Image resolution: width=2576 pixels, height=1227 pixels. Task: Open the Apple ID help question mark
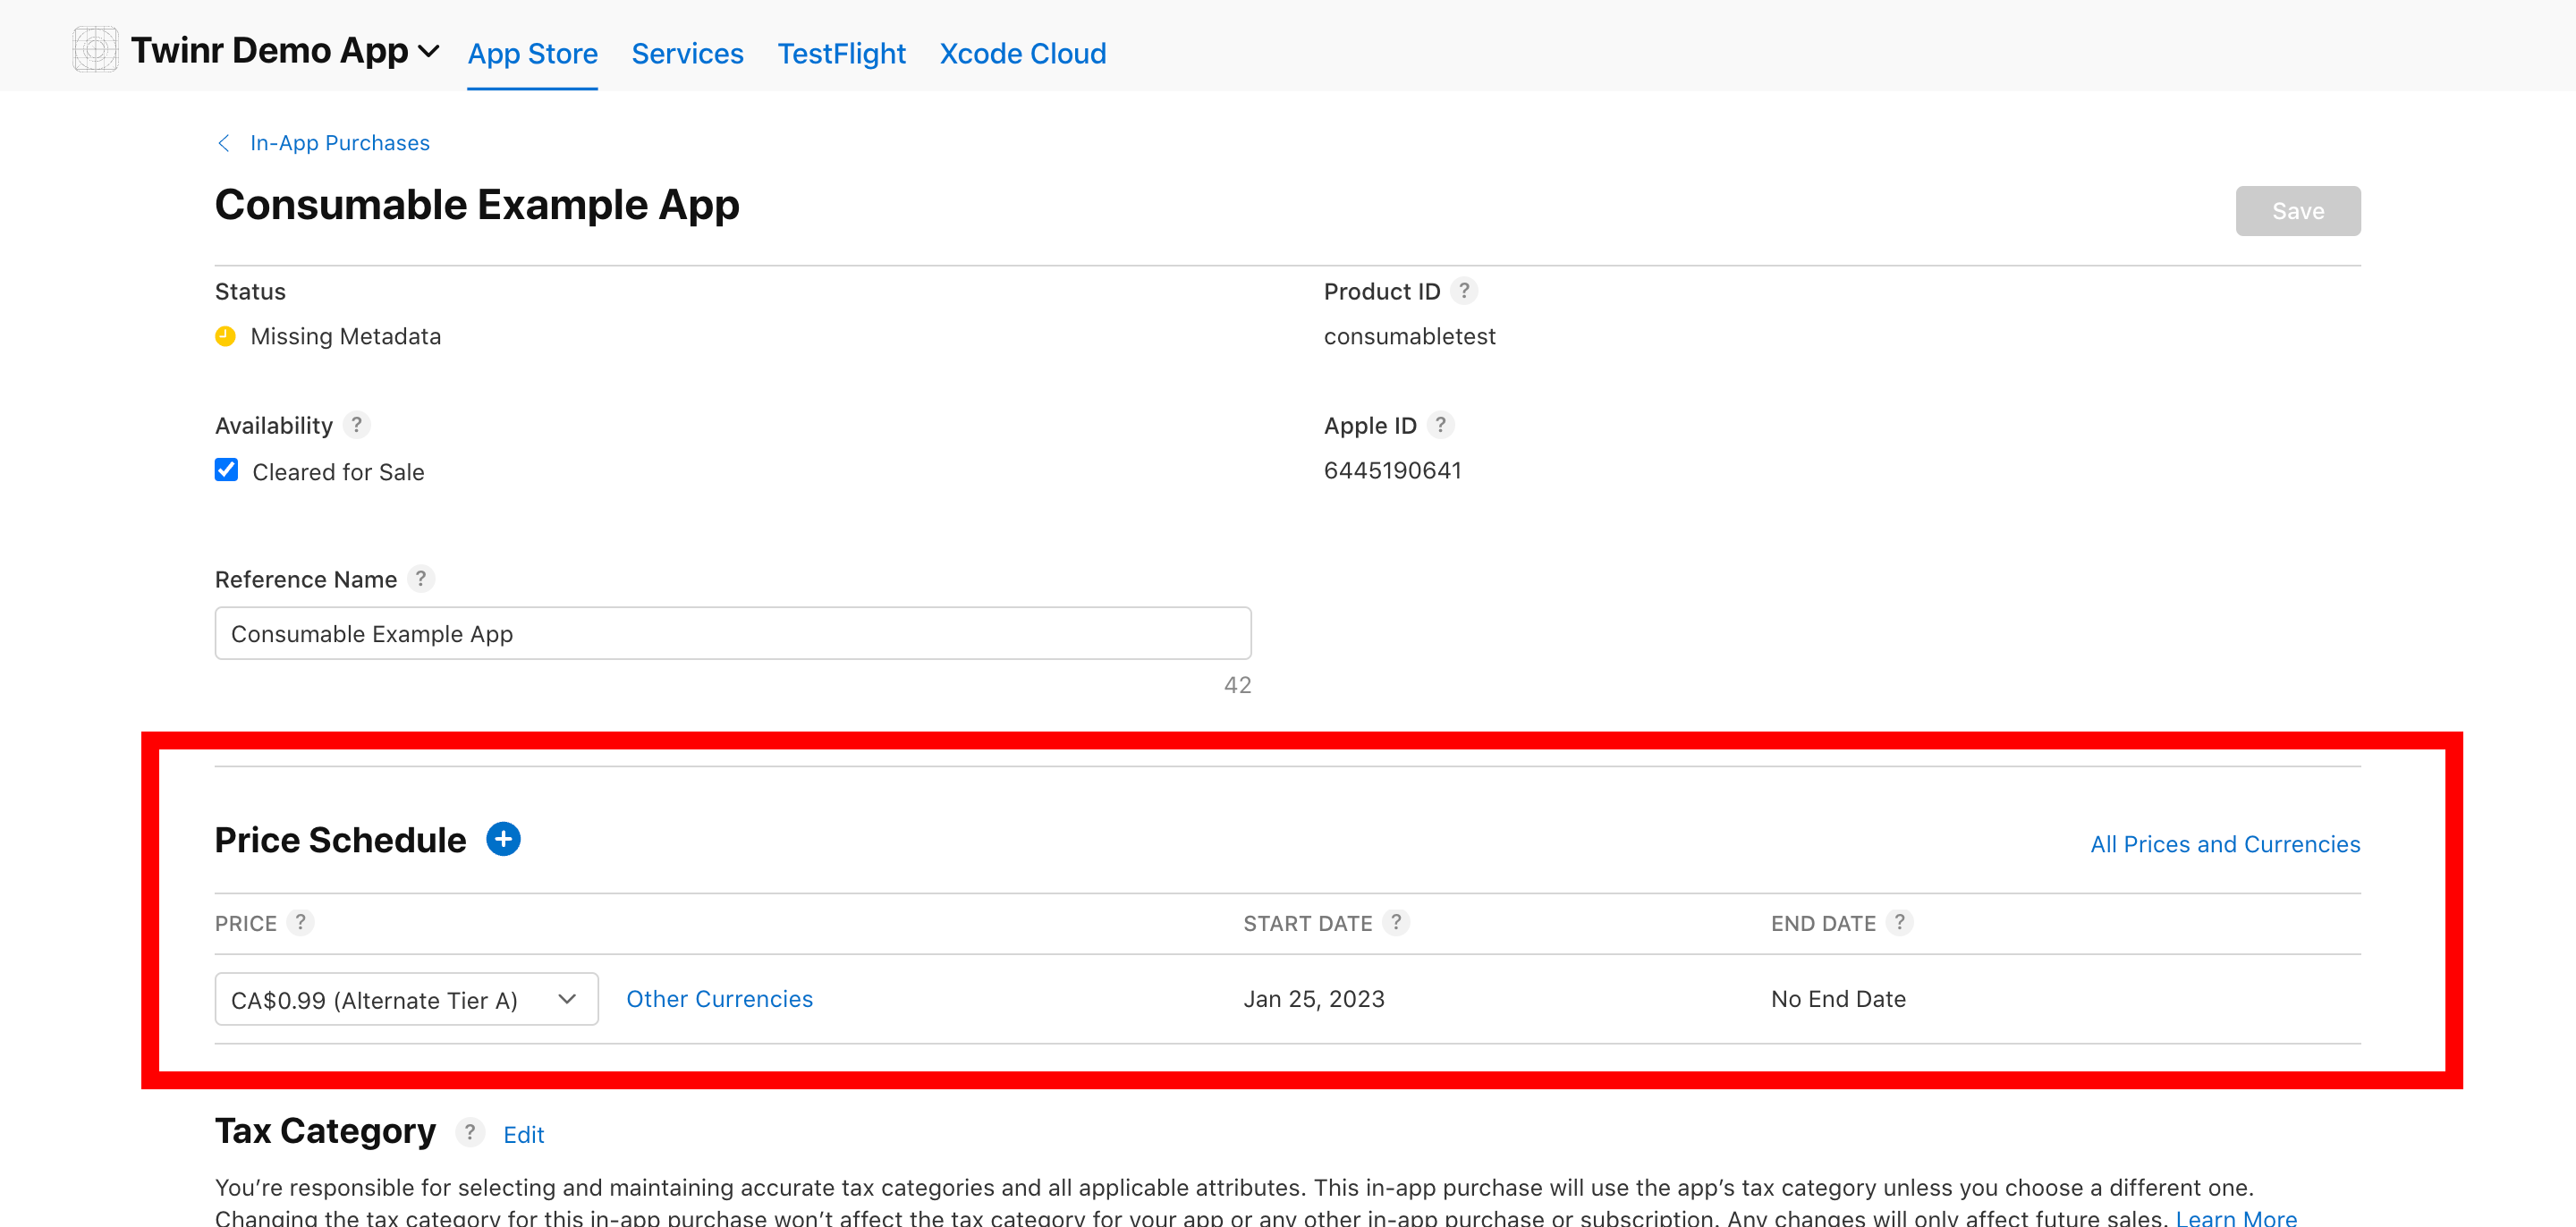tap(1439, 425)
